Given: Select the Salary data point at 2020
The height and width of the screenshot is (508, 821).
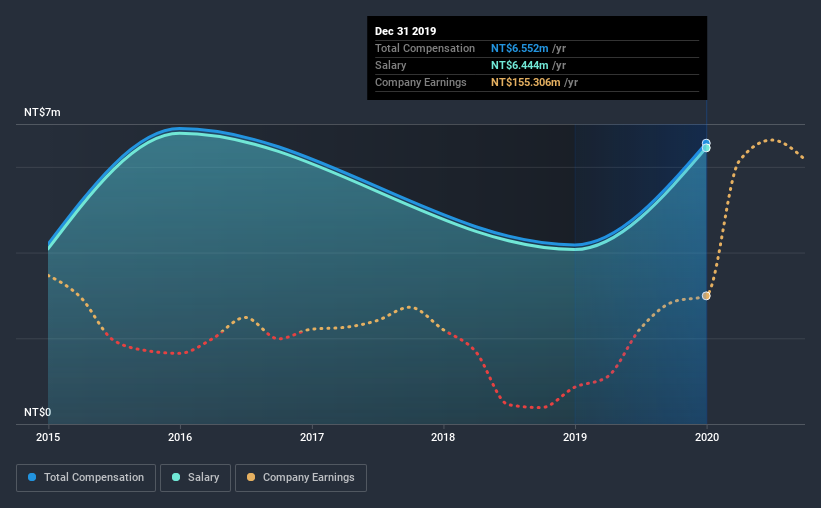Looking at the screenshot, I should (x=706, y=148).
